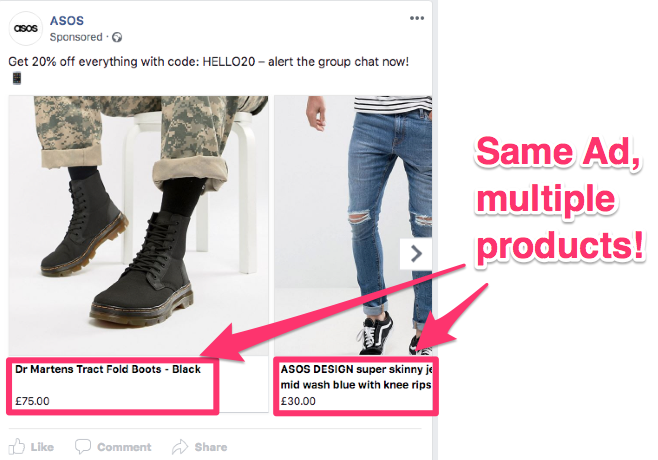Click the £30.00 price text
This screenshot has height=460, width=658.
(x=298, y=401)
